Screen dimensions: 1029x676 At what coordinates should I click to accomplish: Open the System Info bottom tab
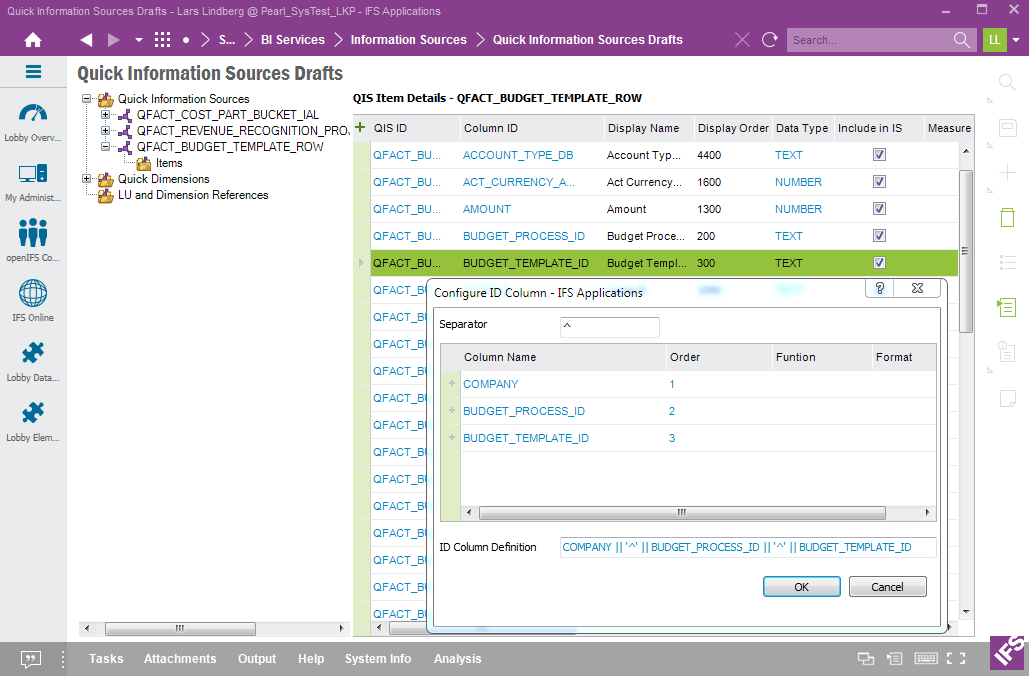[x=378, y=659]
